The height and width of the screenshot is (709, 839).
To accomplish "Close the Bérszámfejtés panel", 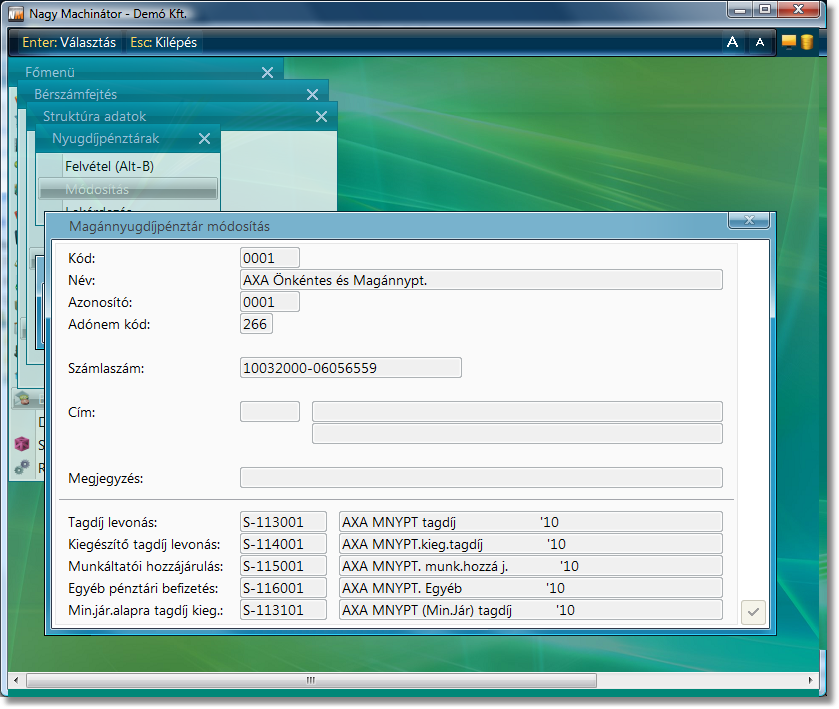I will pyautogui.click(x=312, y=94).
